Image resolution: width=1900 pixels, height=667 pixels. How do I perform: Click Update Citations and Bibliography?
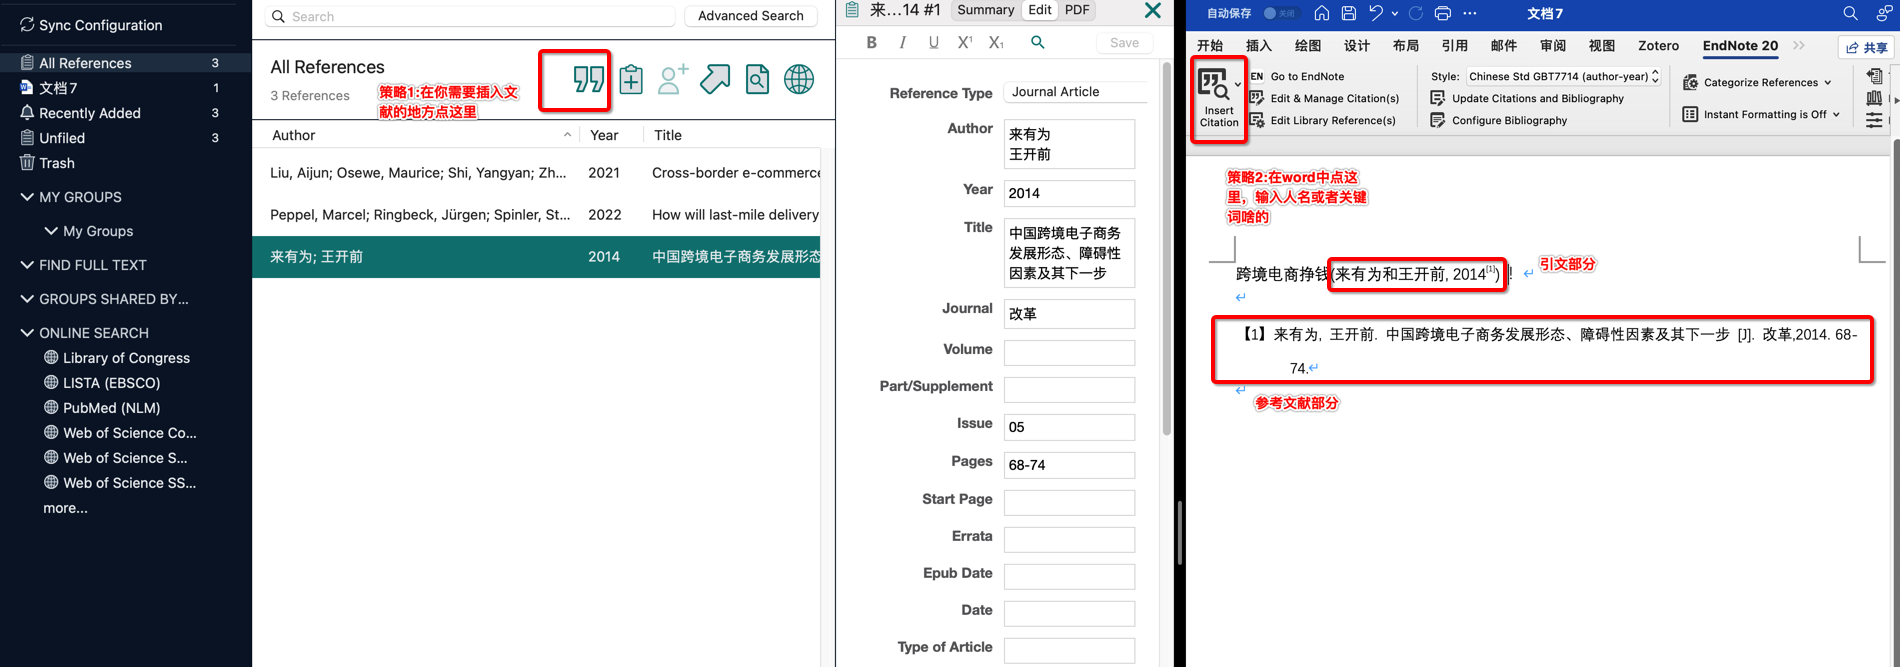(1527, 98)
